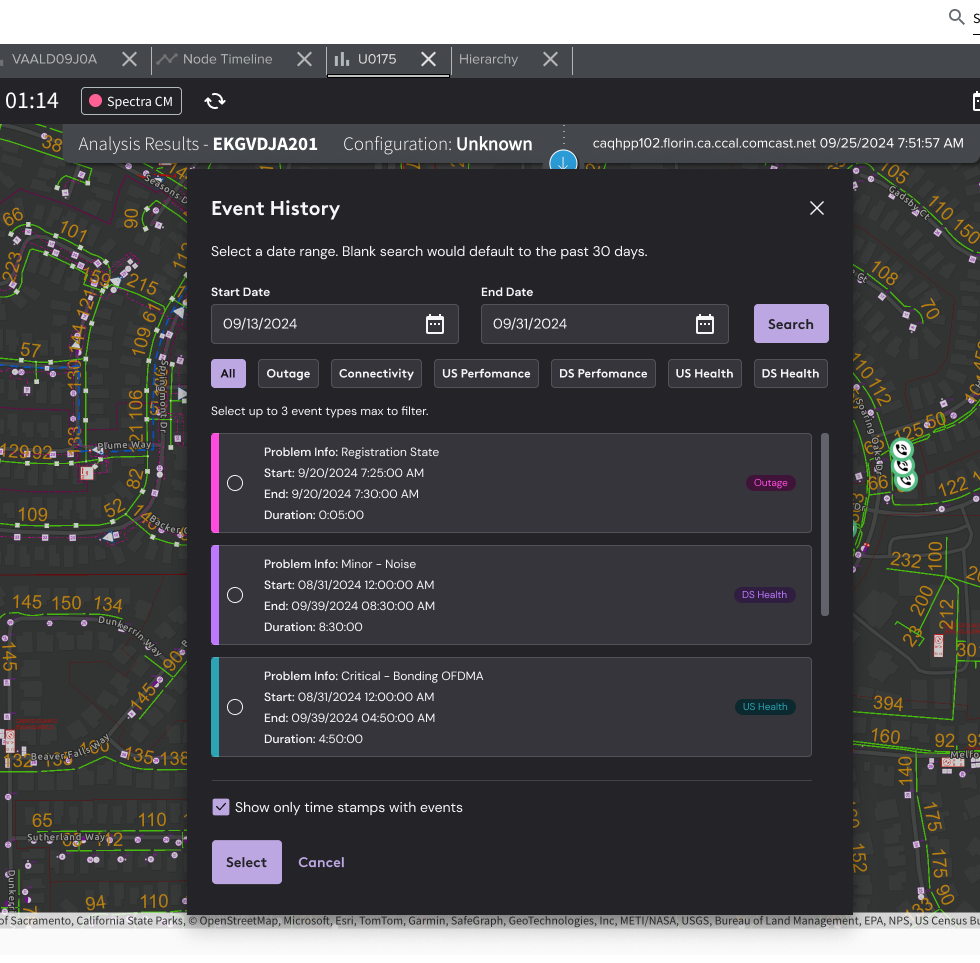Click the top green phone marker on map

901,449
